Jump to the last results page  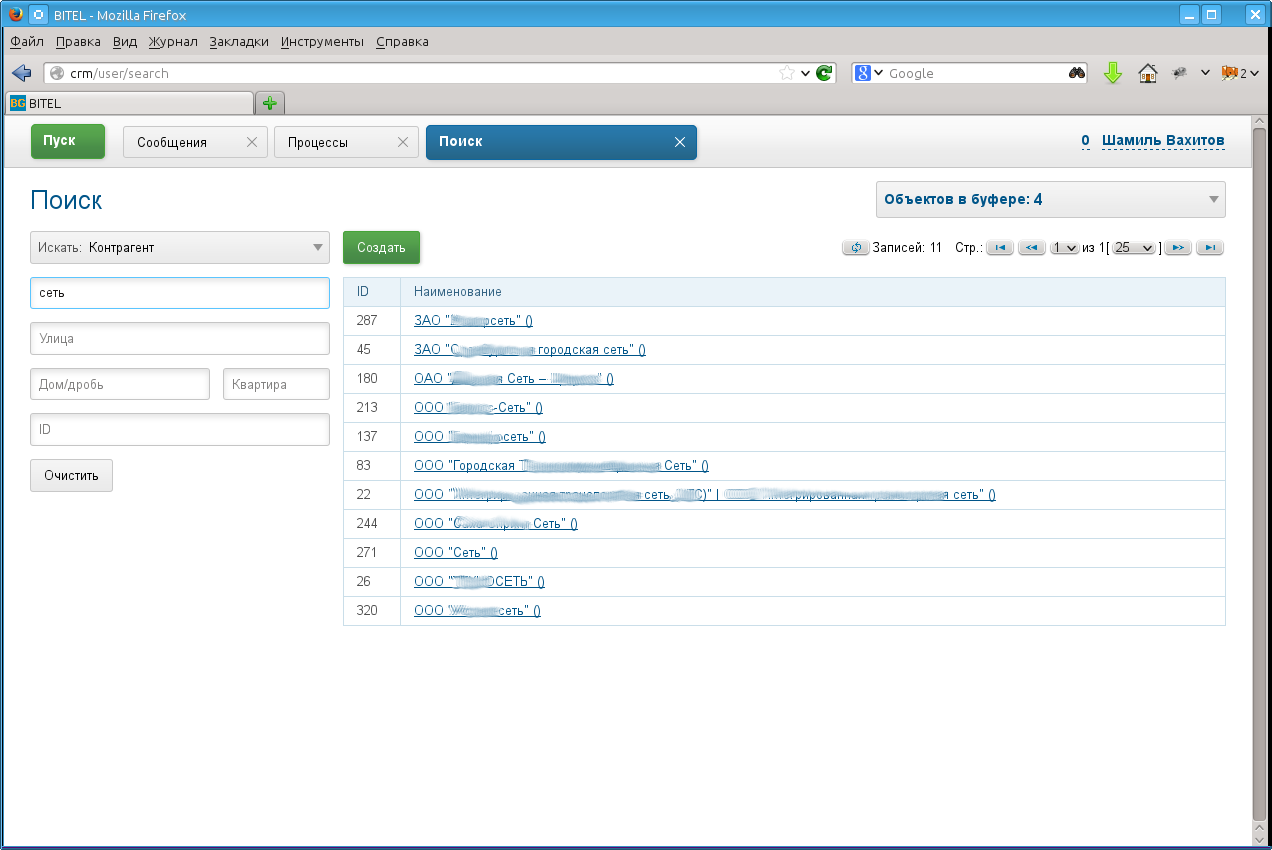(1210, 248)
